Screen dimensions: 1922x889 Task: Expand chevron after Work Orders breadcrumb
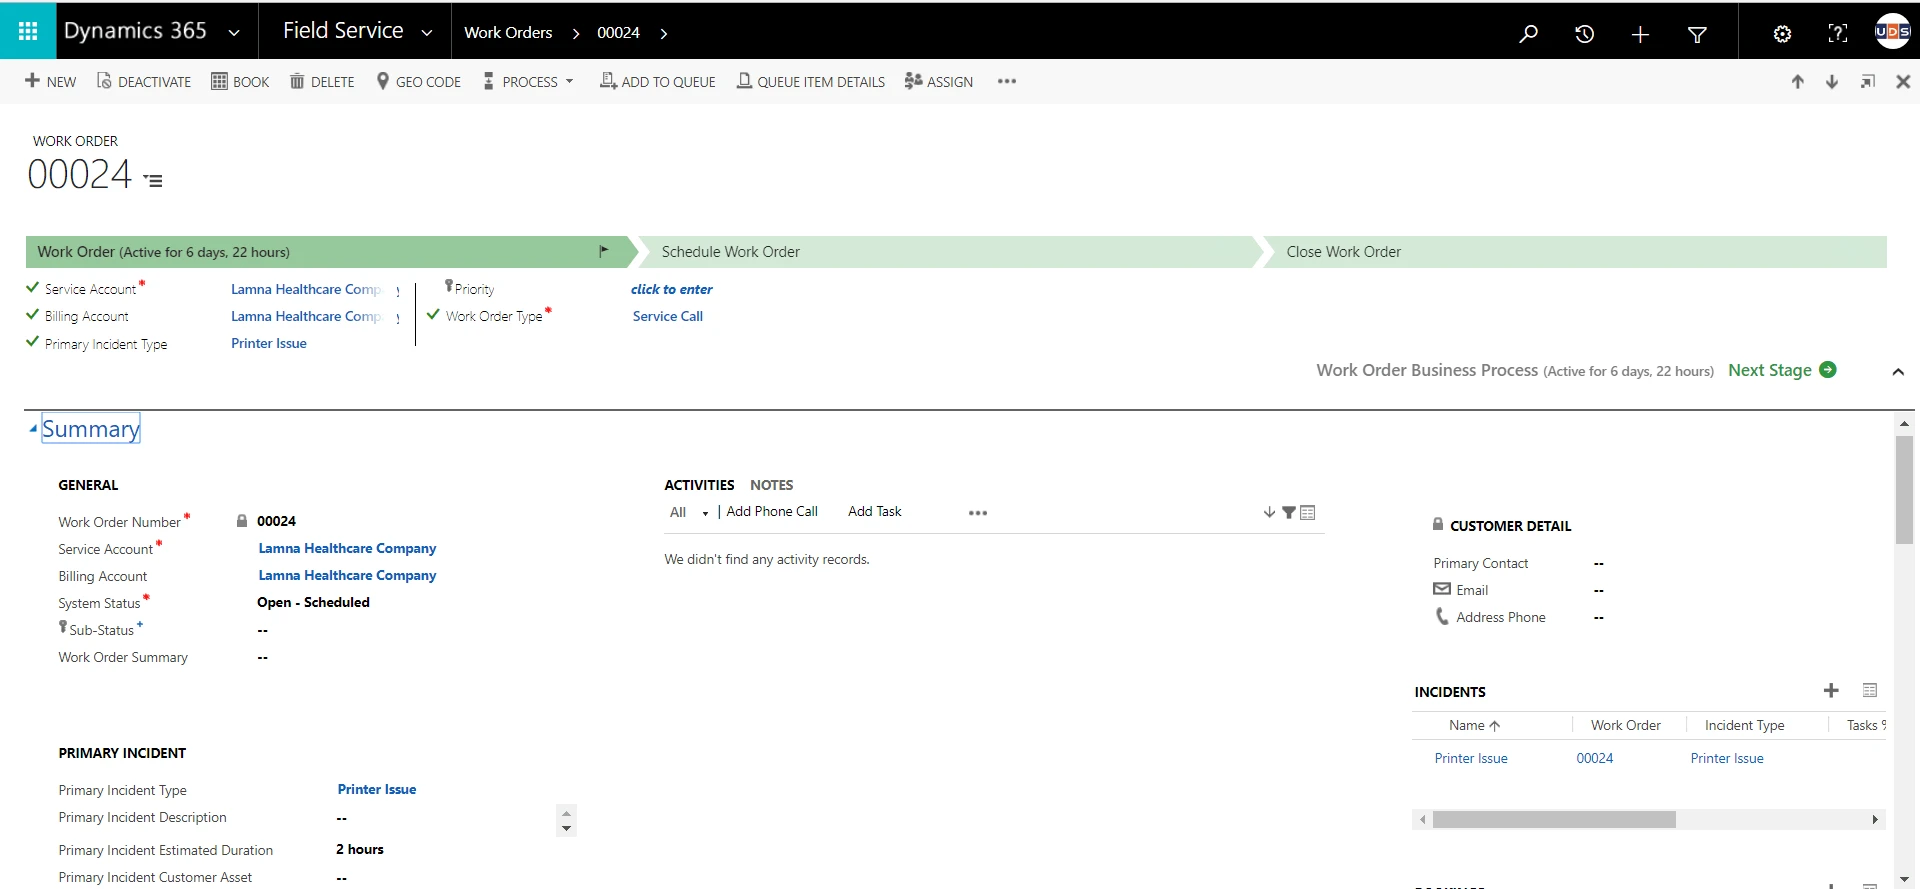576,33
